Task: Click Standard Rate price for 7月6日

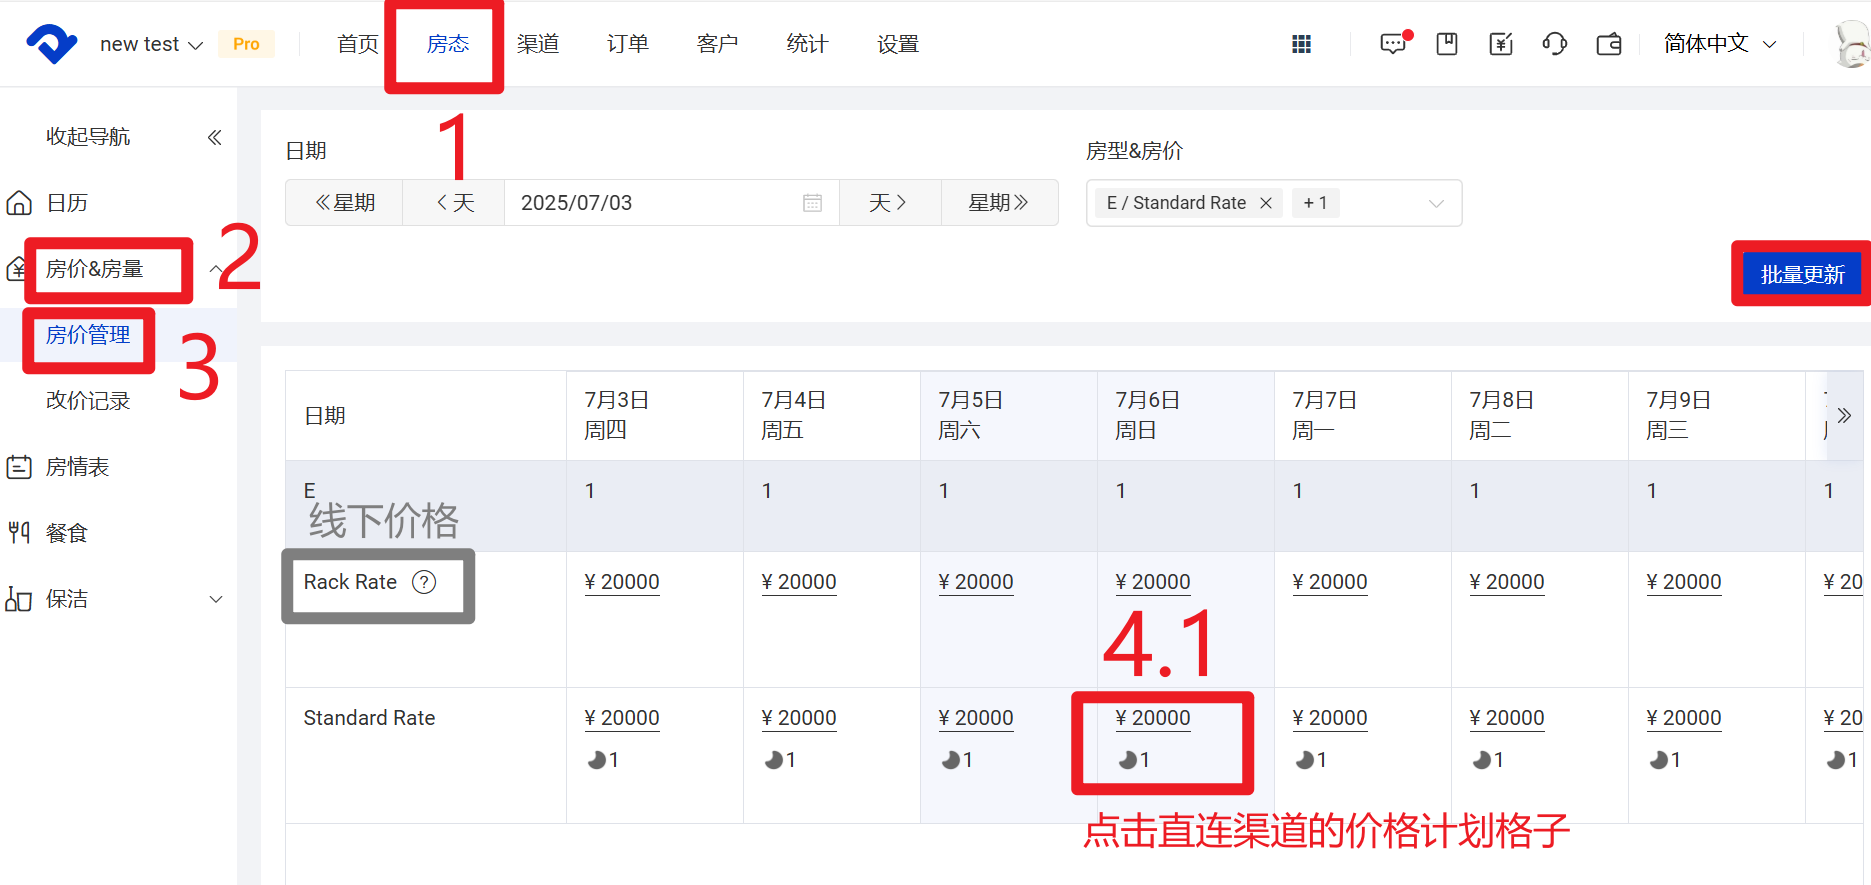Action: tap(1153, 718)
